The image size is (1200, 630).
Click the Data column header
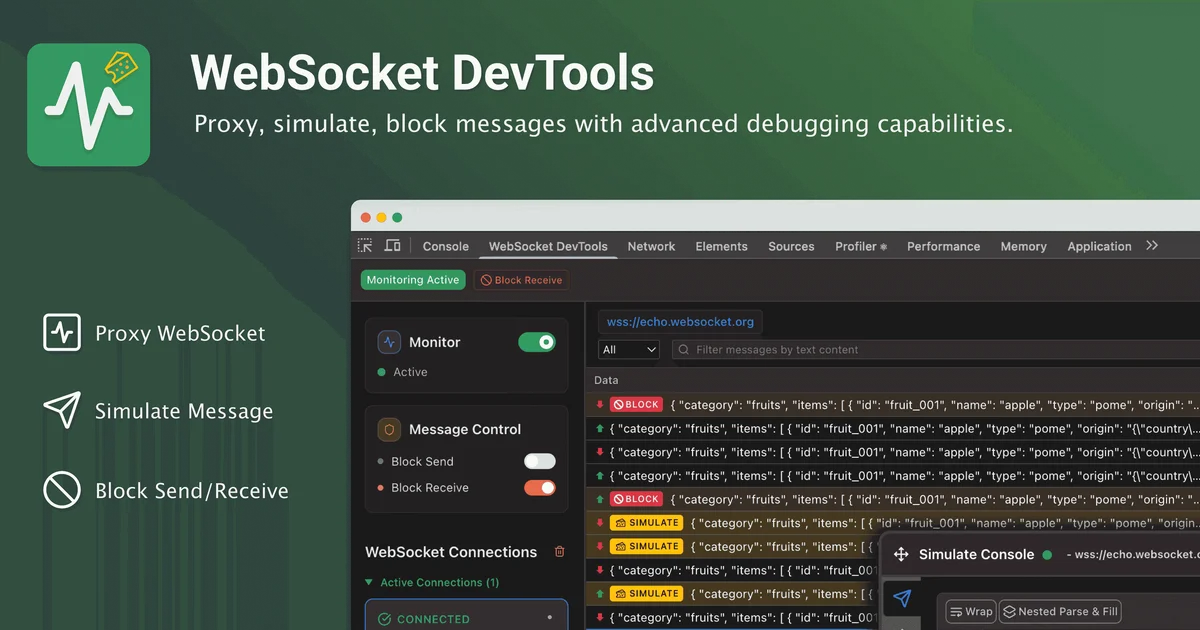coord(606,380)
